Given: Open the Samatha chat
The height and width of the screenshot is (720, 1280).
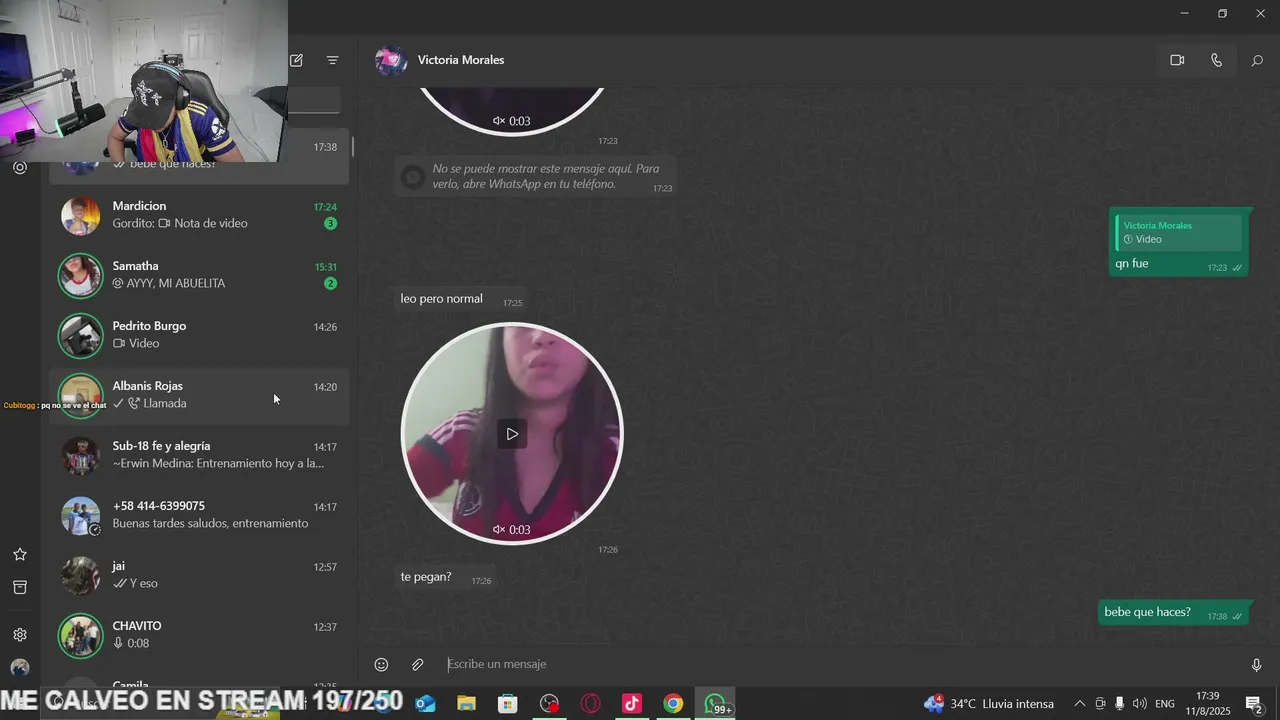Looking at the screenshot, I should (x=199, y=274).
